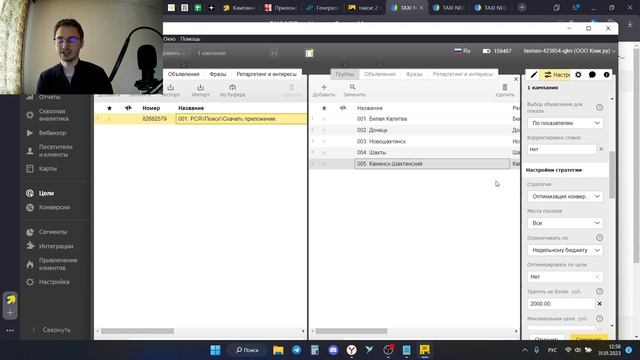Open the info icon in settings panel

pyautogui.click(x=607, y=75)
